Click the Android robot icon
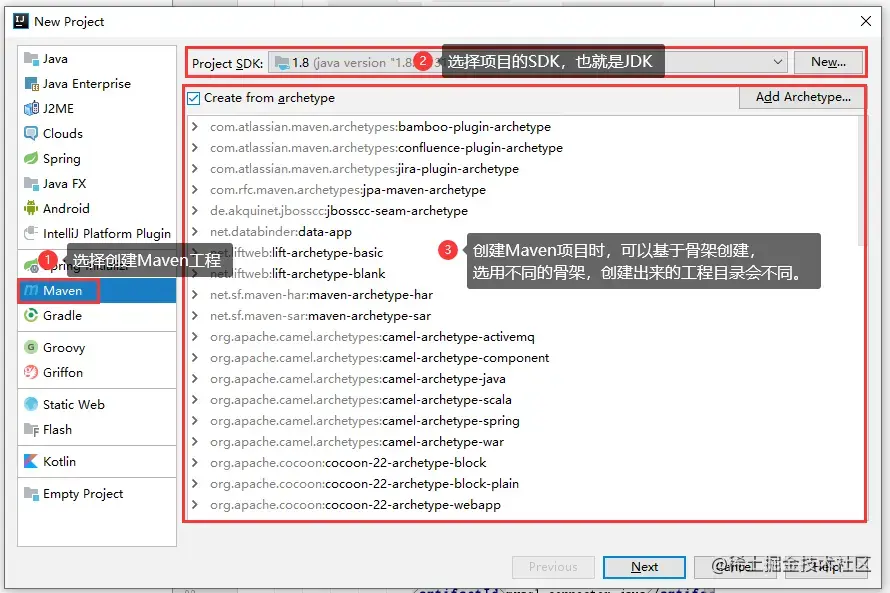The image size is (890, 593). [x=31, y=208]
